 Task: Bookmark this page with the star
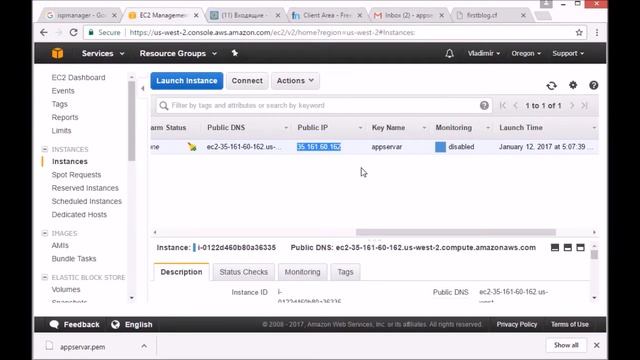click(579, 33)
